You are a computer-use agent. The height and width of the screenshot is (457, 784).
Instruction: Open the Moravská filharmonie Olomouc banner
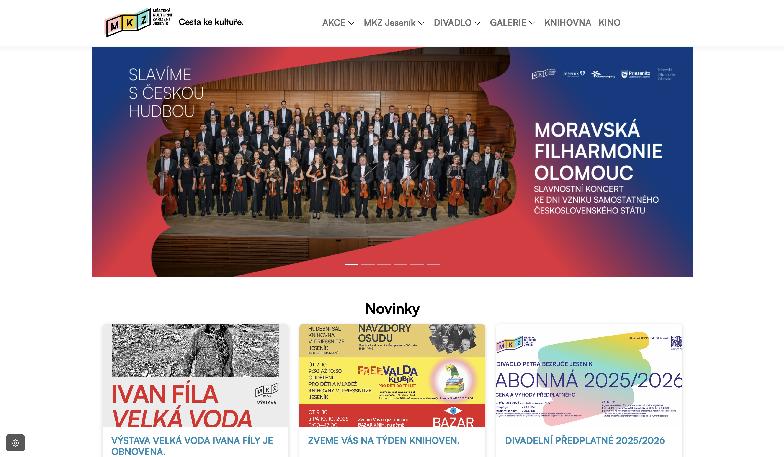(x=392, y=162)
